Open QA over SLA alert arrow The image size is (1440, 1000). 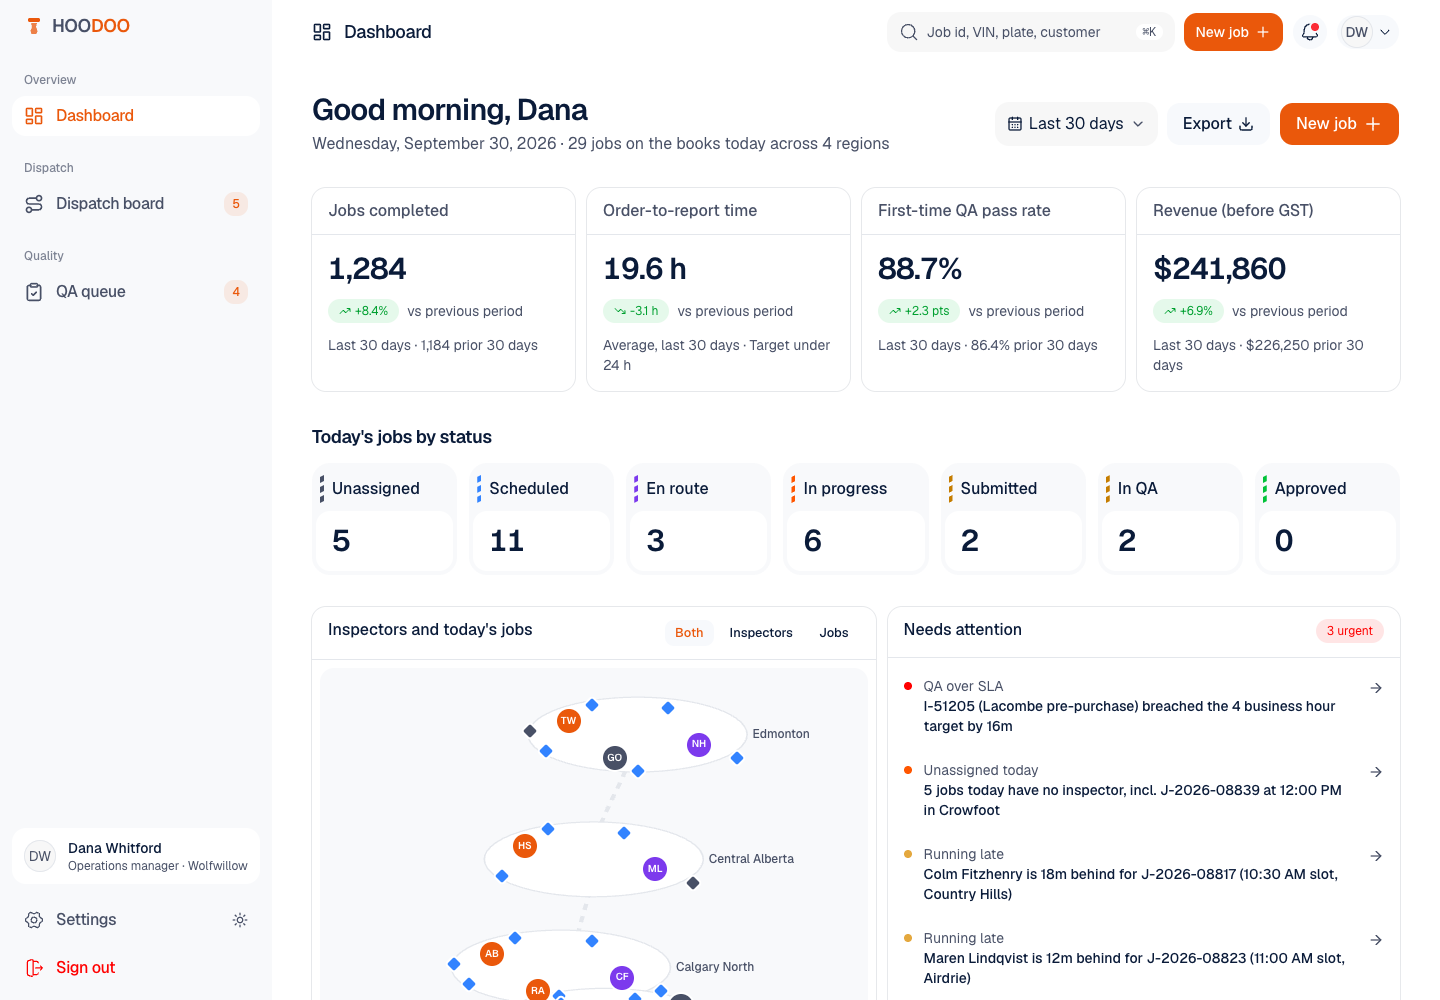click(x=1376, y=688)
